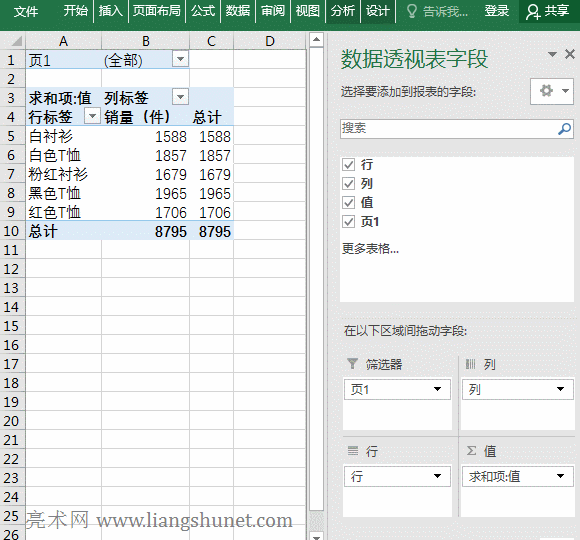The height and width of the screenshot is (540, 580).
Task: Switch to the 审阅 tab
Action: 273,11
